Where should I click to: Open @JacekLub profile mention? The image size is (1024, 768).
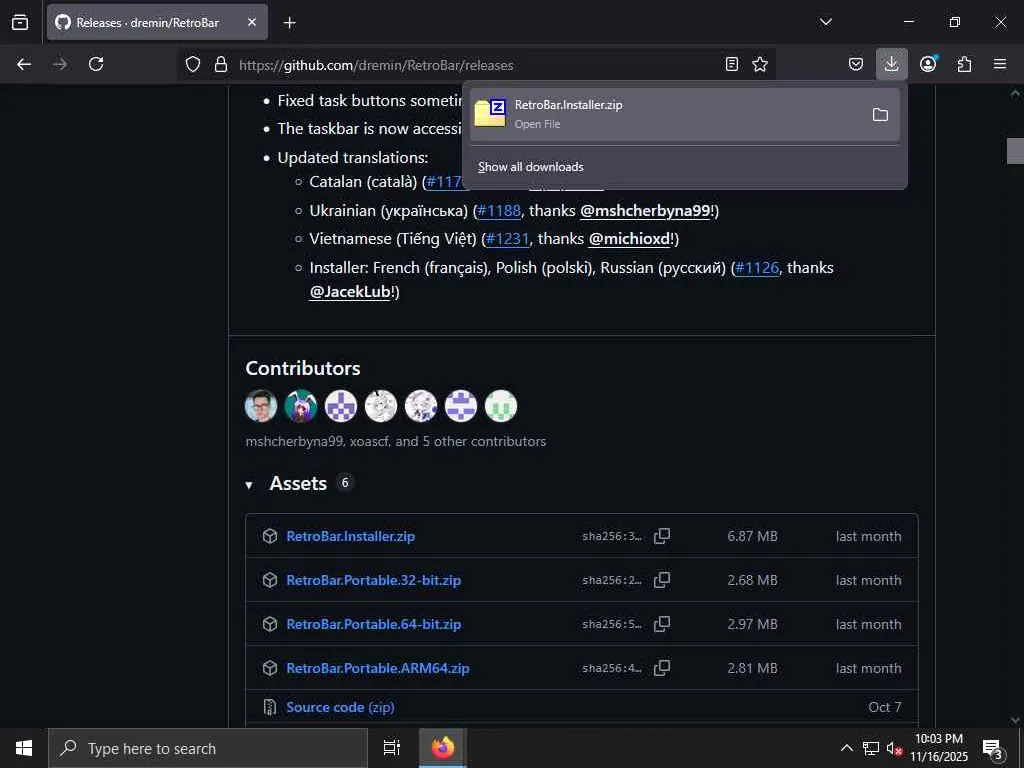pyautogui.click(x=350, y=291)
